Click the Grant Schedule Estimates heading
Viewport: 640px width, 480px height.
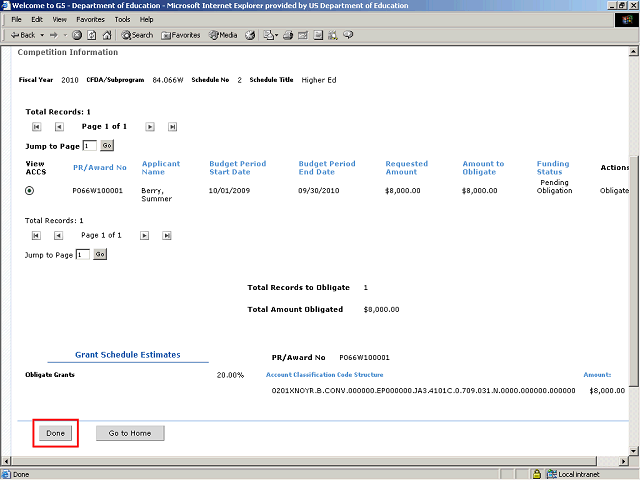[x=127, y=355]
